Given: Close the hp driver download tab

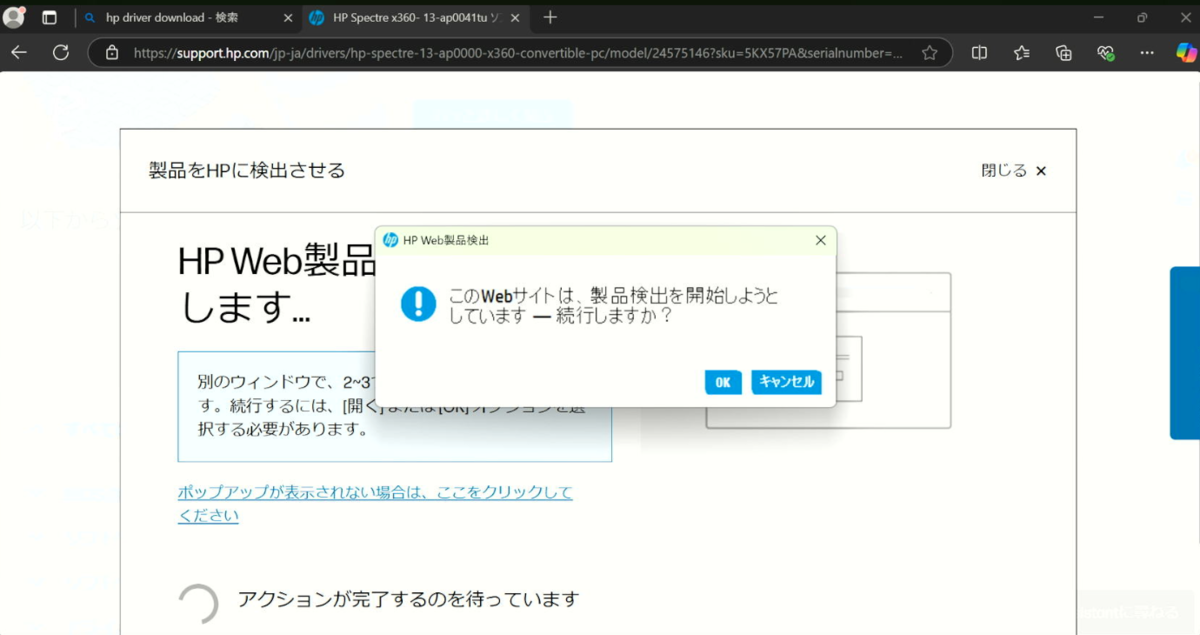Looking at the screenshot, I should tap(288, 18).
